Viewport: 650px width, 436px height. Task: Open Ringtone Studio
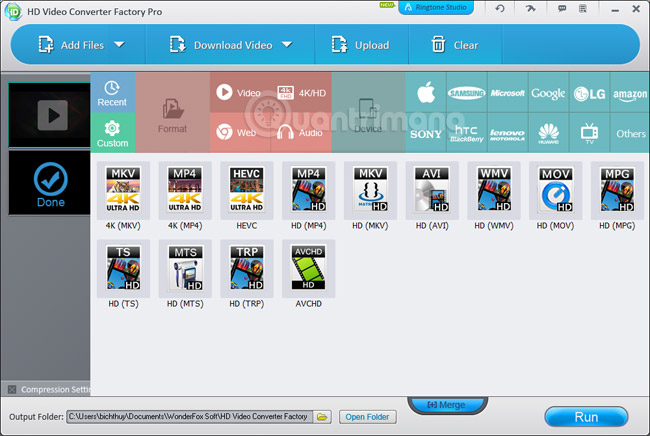436,7
